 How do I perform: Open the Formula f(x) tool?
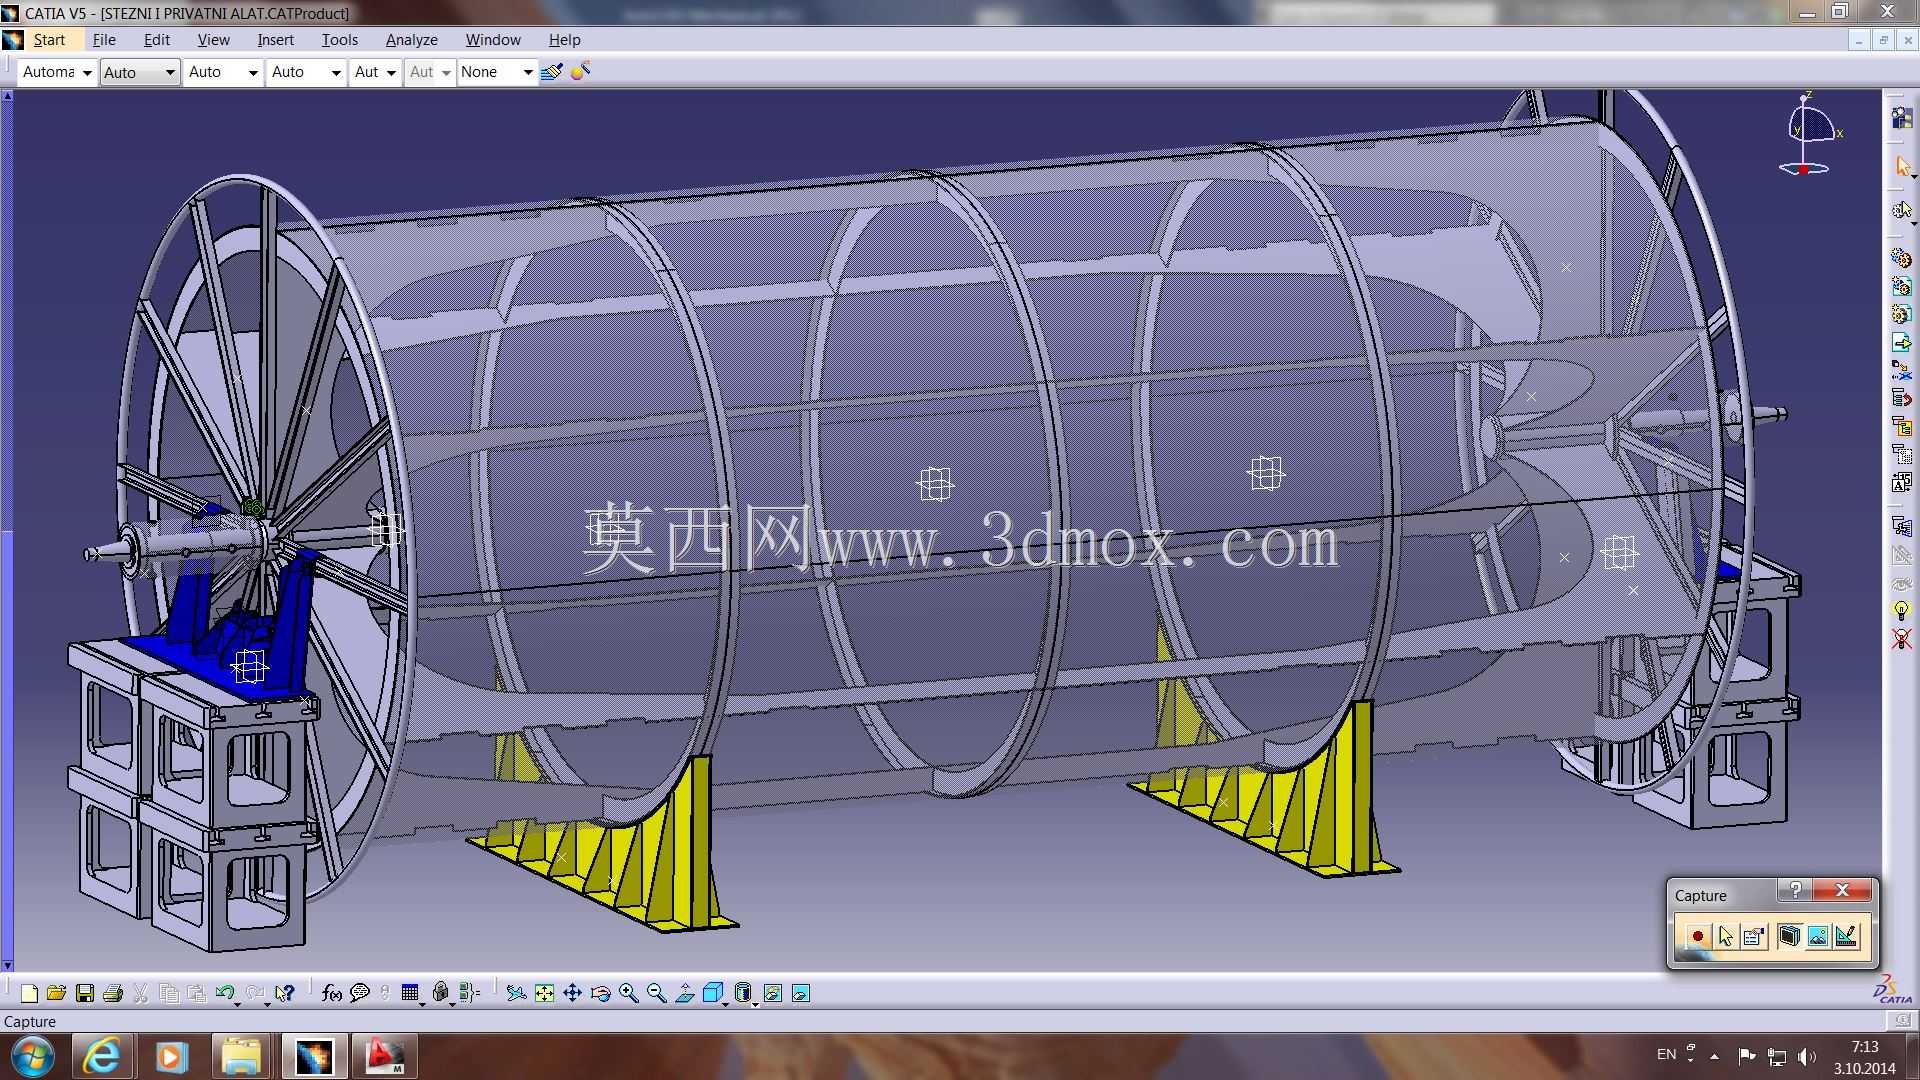[x=331, y=993]
